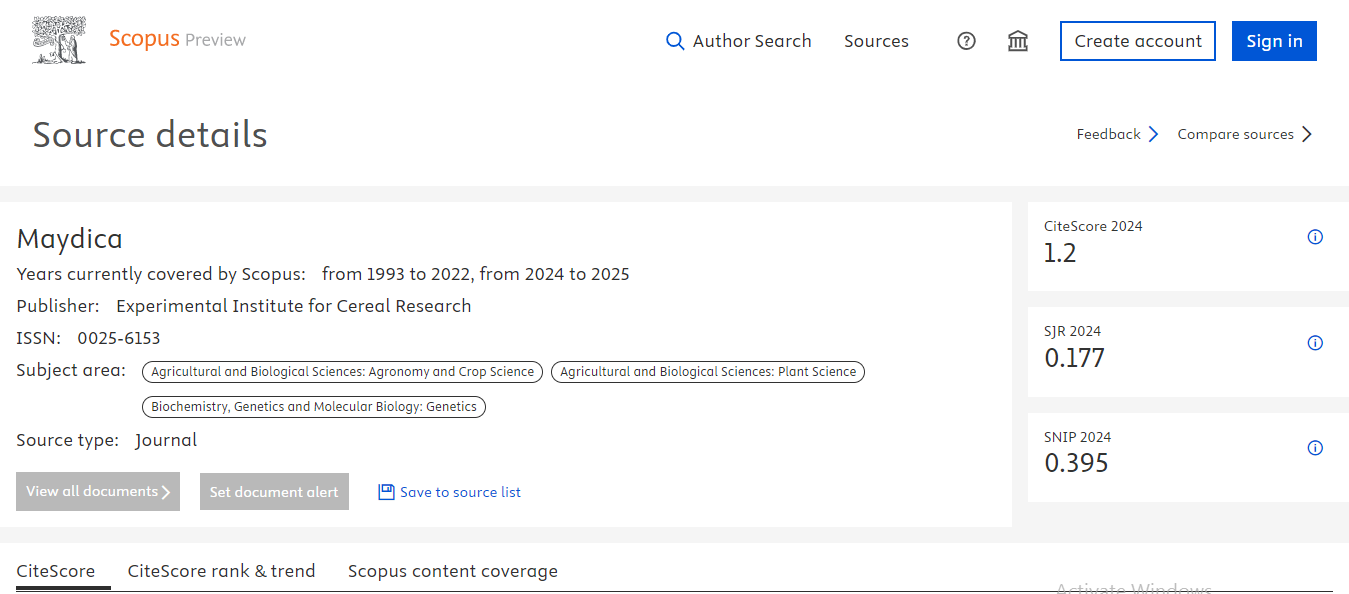The height and width of the screenshot is (594, 1349).
Task: Open Compare sources
Action: [1235, 134]
